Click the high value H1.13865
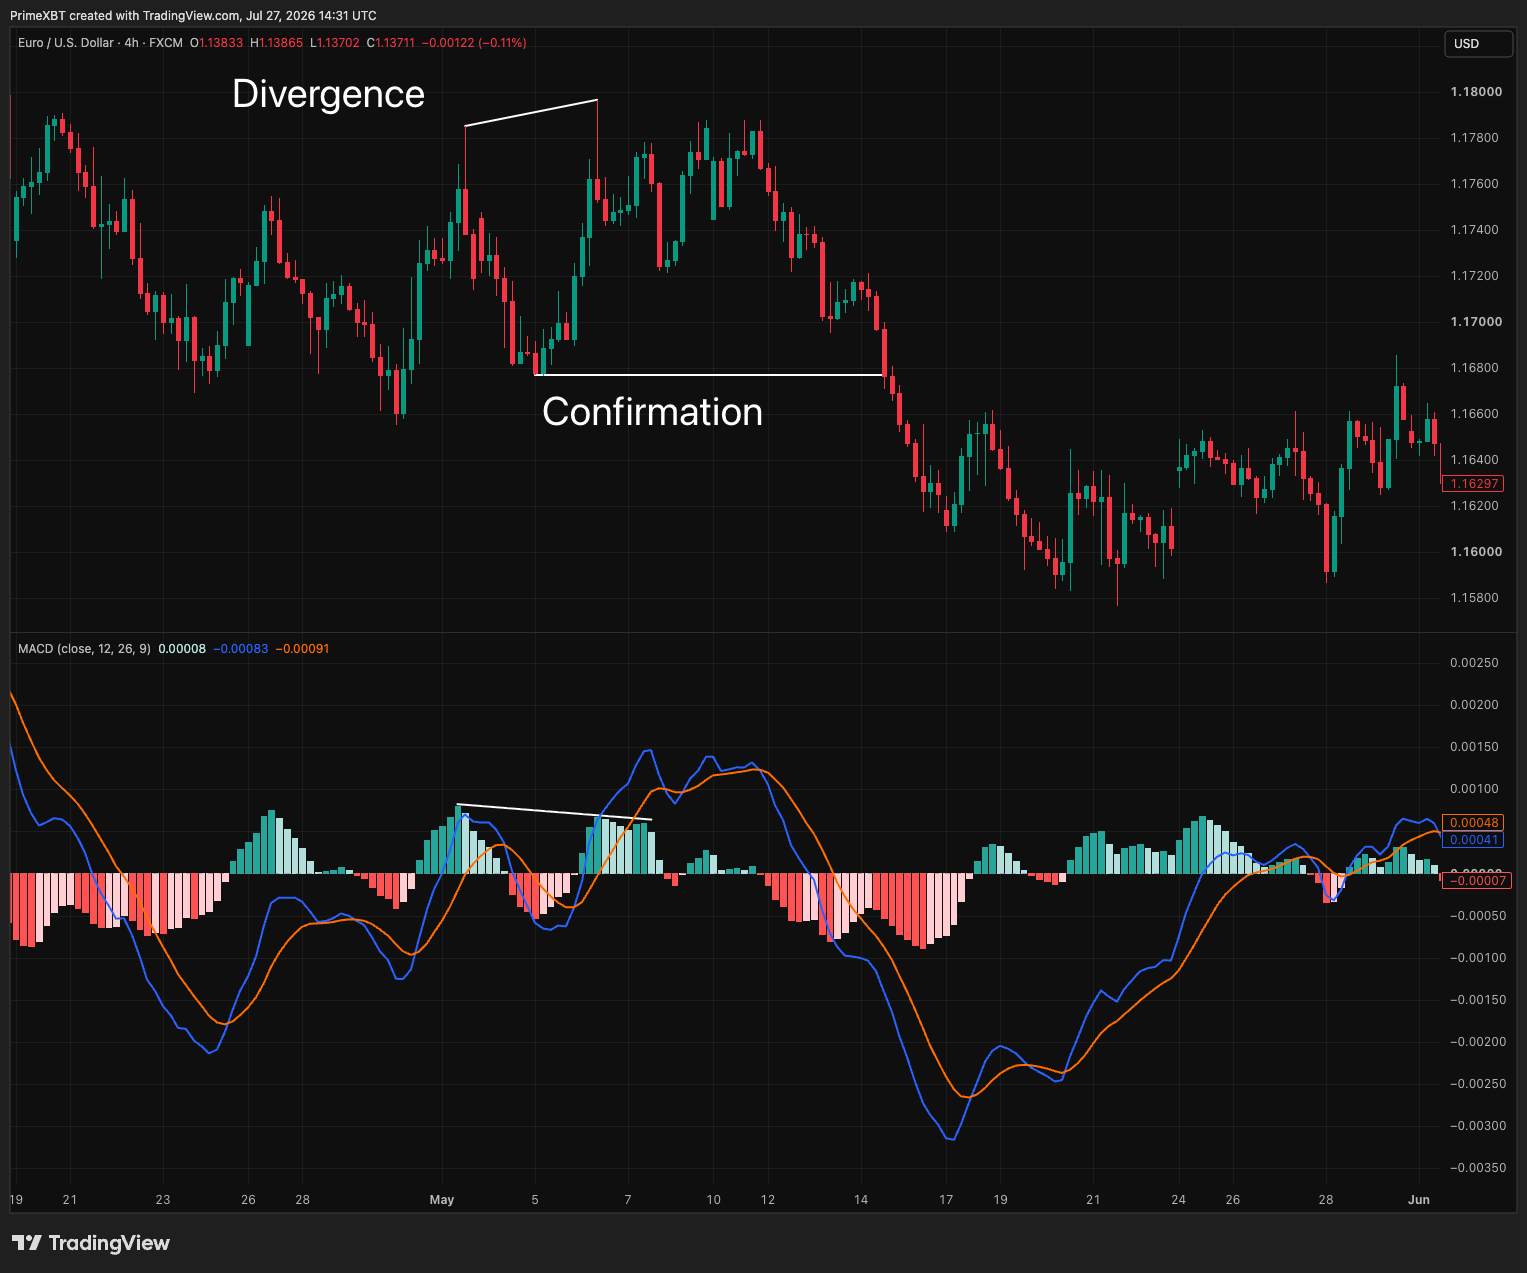This screenshot has height=1273, width=1527. [276, 43]
